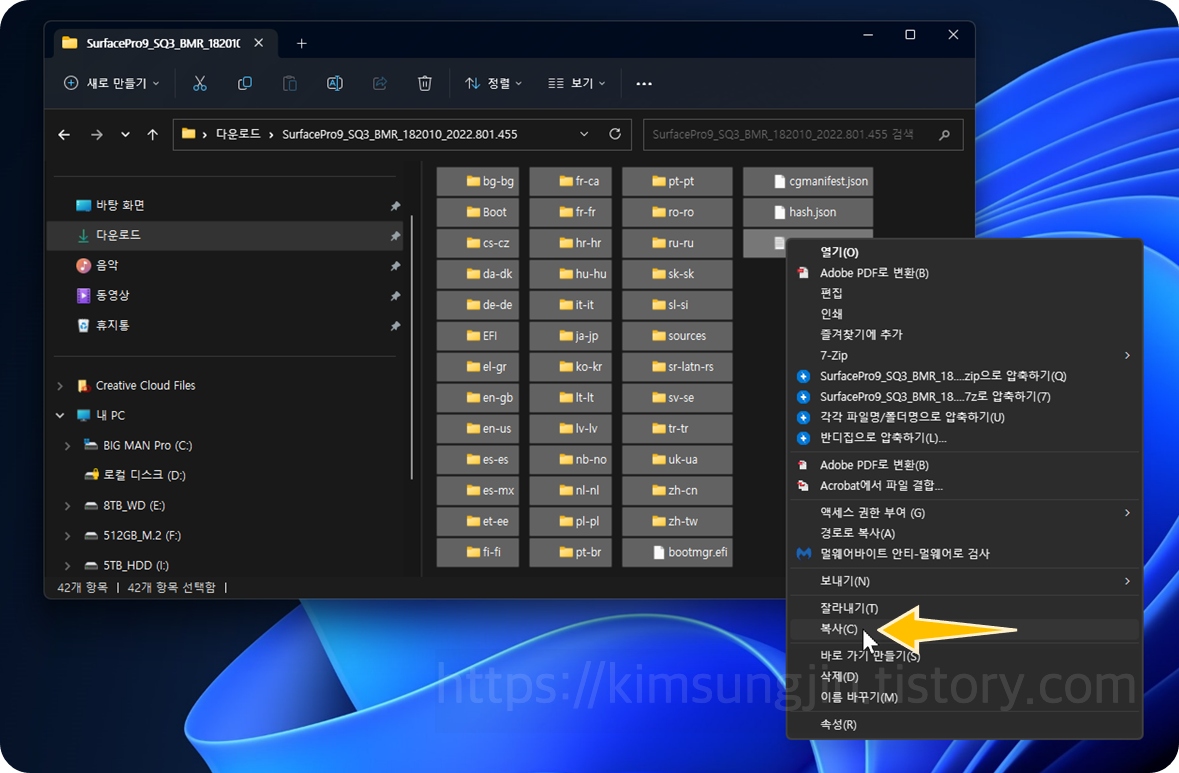The height and width of the screenshot is (773, 1179).
Task: Choose 이름 바꾸기(M) menu entry
Action: point(964,698)
